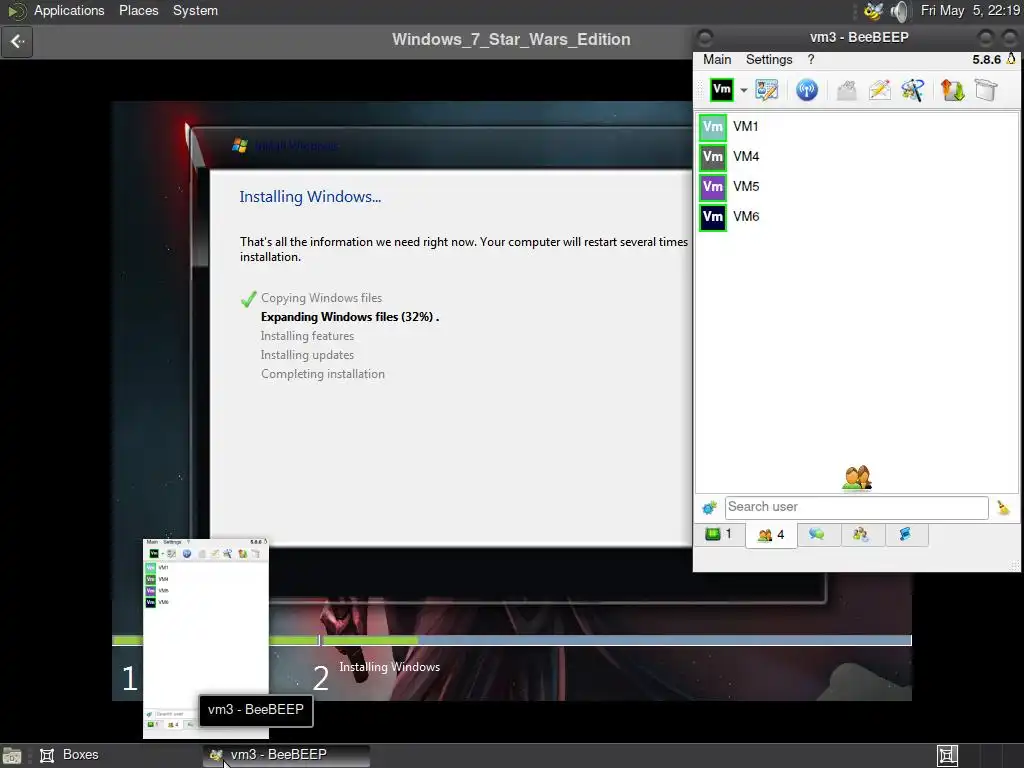This screenshot has height=768, width=1024.
Task: Click the gear filter icon left of search
Action: pyautogui.click(x=709, y=507)
